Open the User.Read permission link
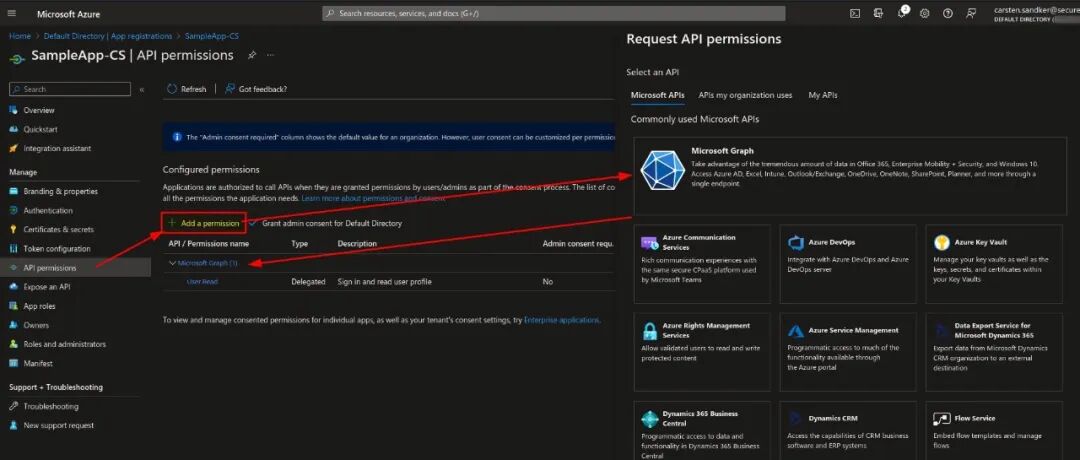 click(202, 282)
